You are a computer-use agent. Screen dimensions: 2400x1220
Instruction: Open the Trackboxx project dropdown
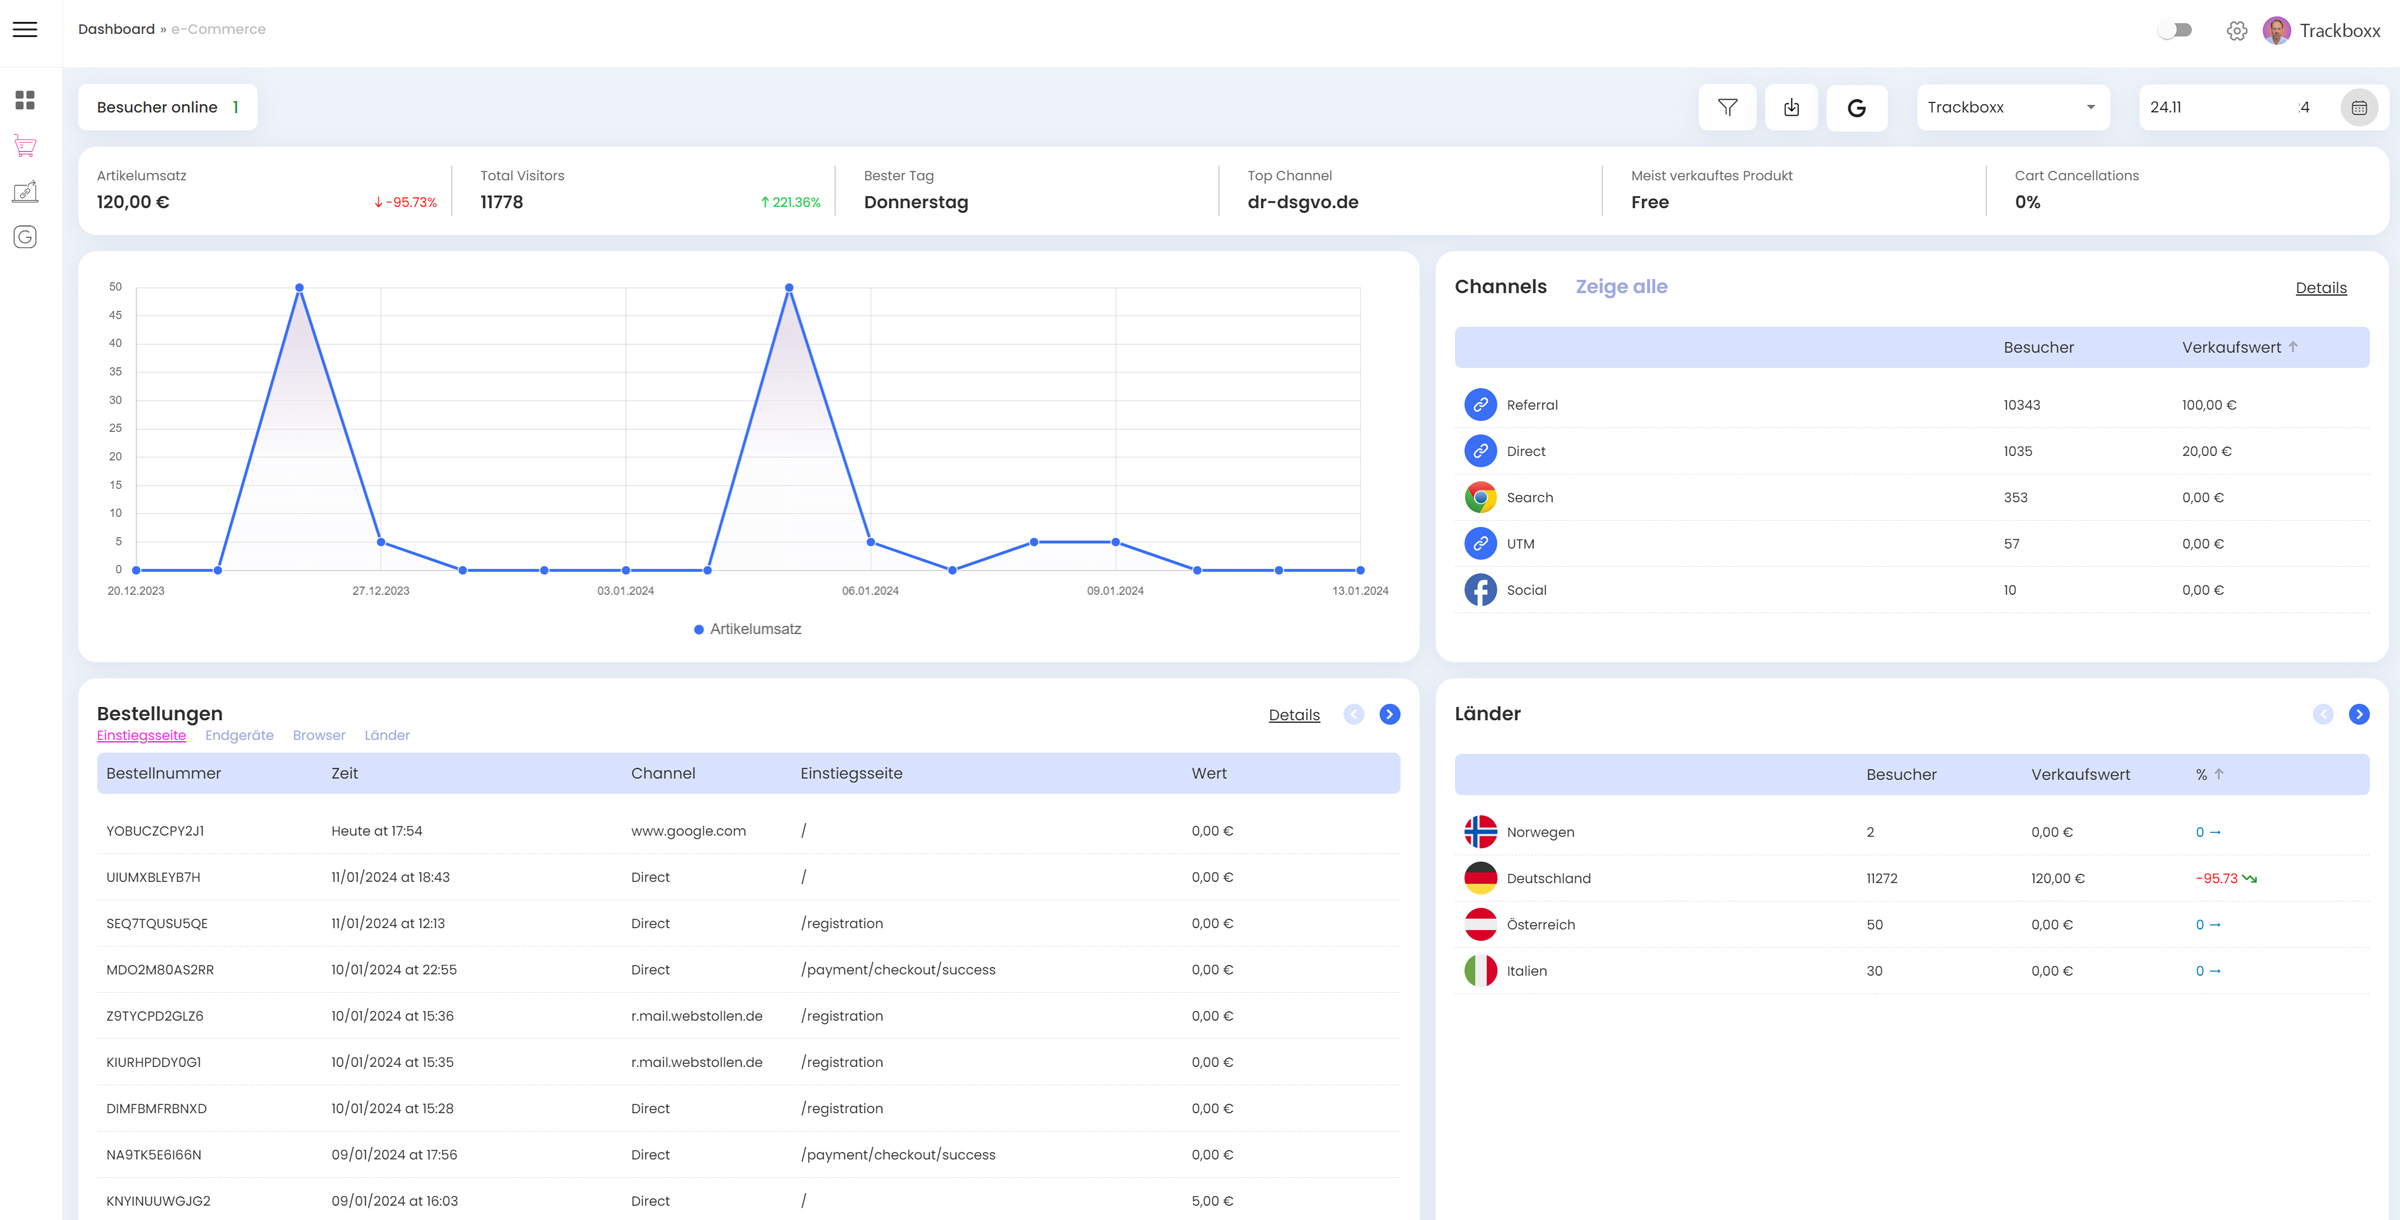coord(2012,107)
